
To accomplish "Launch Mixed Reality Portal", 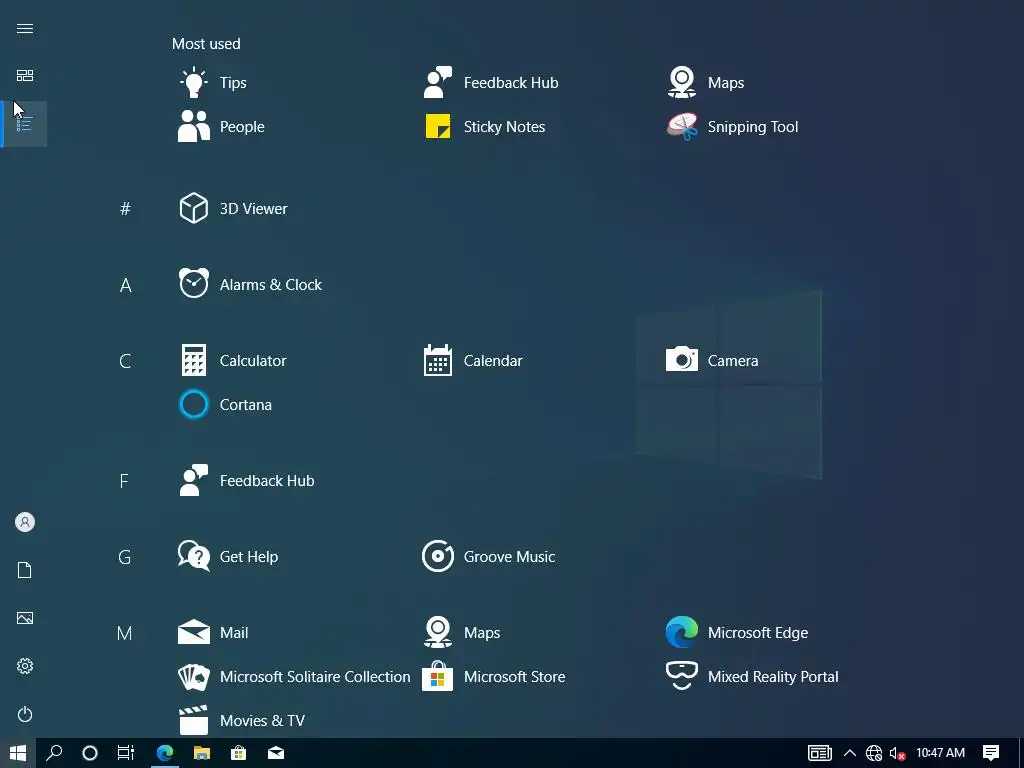I will (x=752, y=677).
